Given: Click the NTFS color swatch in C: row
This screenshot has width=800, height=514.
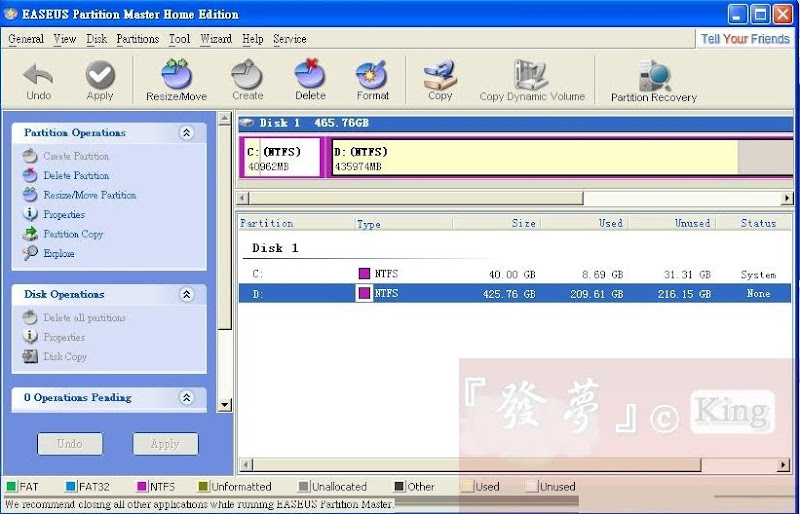Looking at the screenshot, I should pyautogui.click(x=364, y=274).
